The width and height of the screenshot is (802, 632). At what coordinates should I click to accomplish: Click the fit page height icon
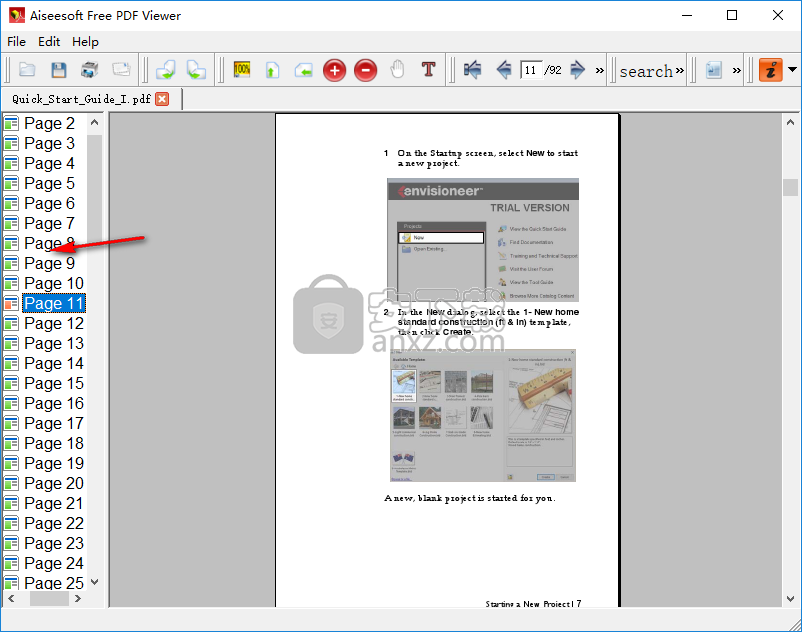[273, 70]
